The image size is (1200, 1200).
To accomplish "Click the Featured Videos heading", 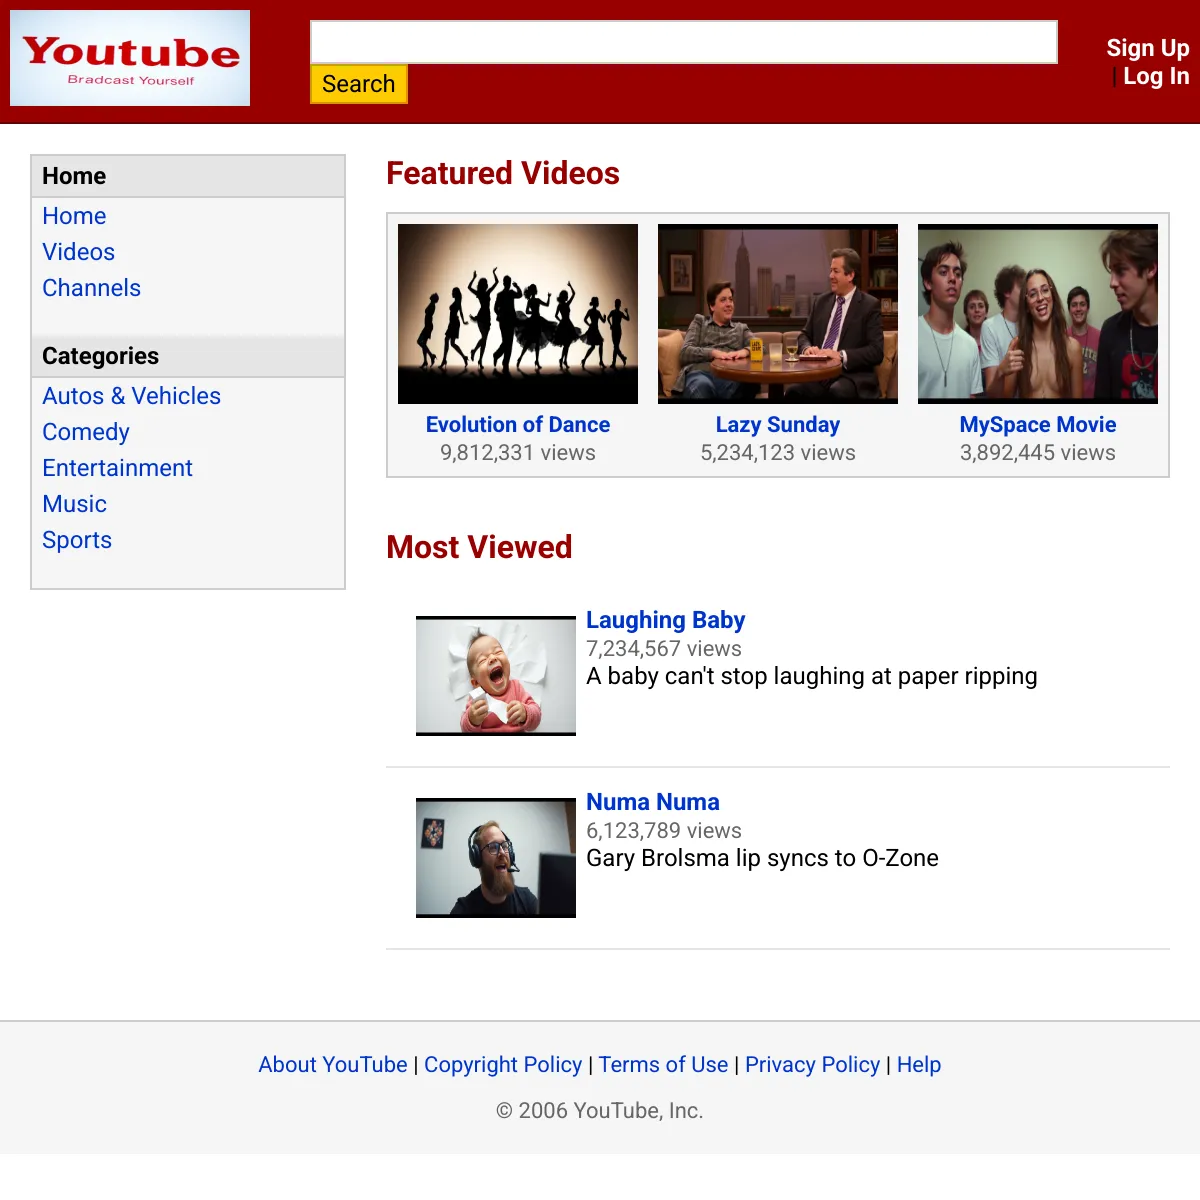I will pos(503,173).
